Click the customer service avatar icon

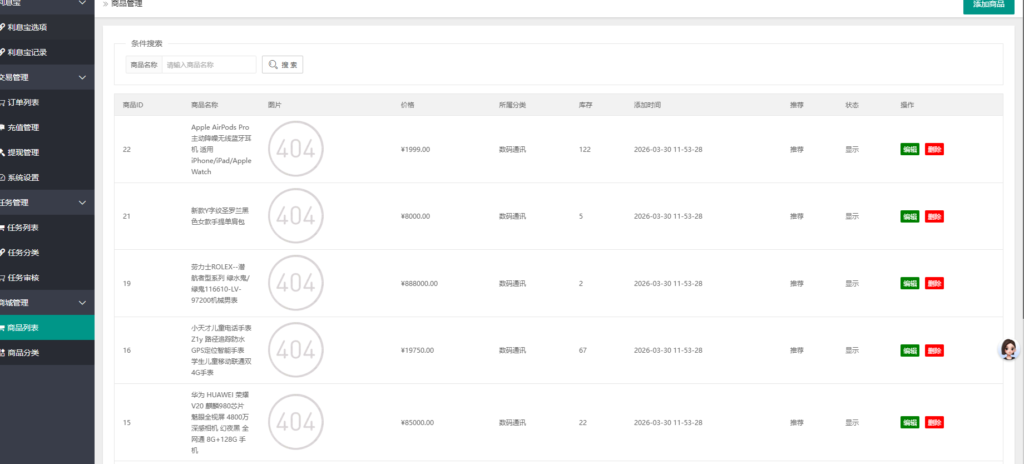click(1009, 349)
